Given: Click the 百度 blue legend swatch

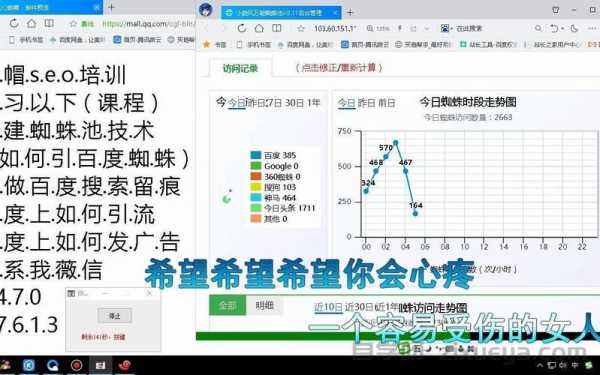Looking at the screenshot, I should 256,155.
